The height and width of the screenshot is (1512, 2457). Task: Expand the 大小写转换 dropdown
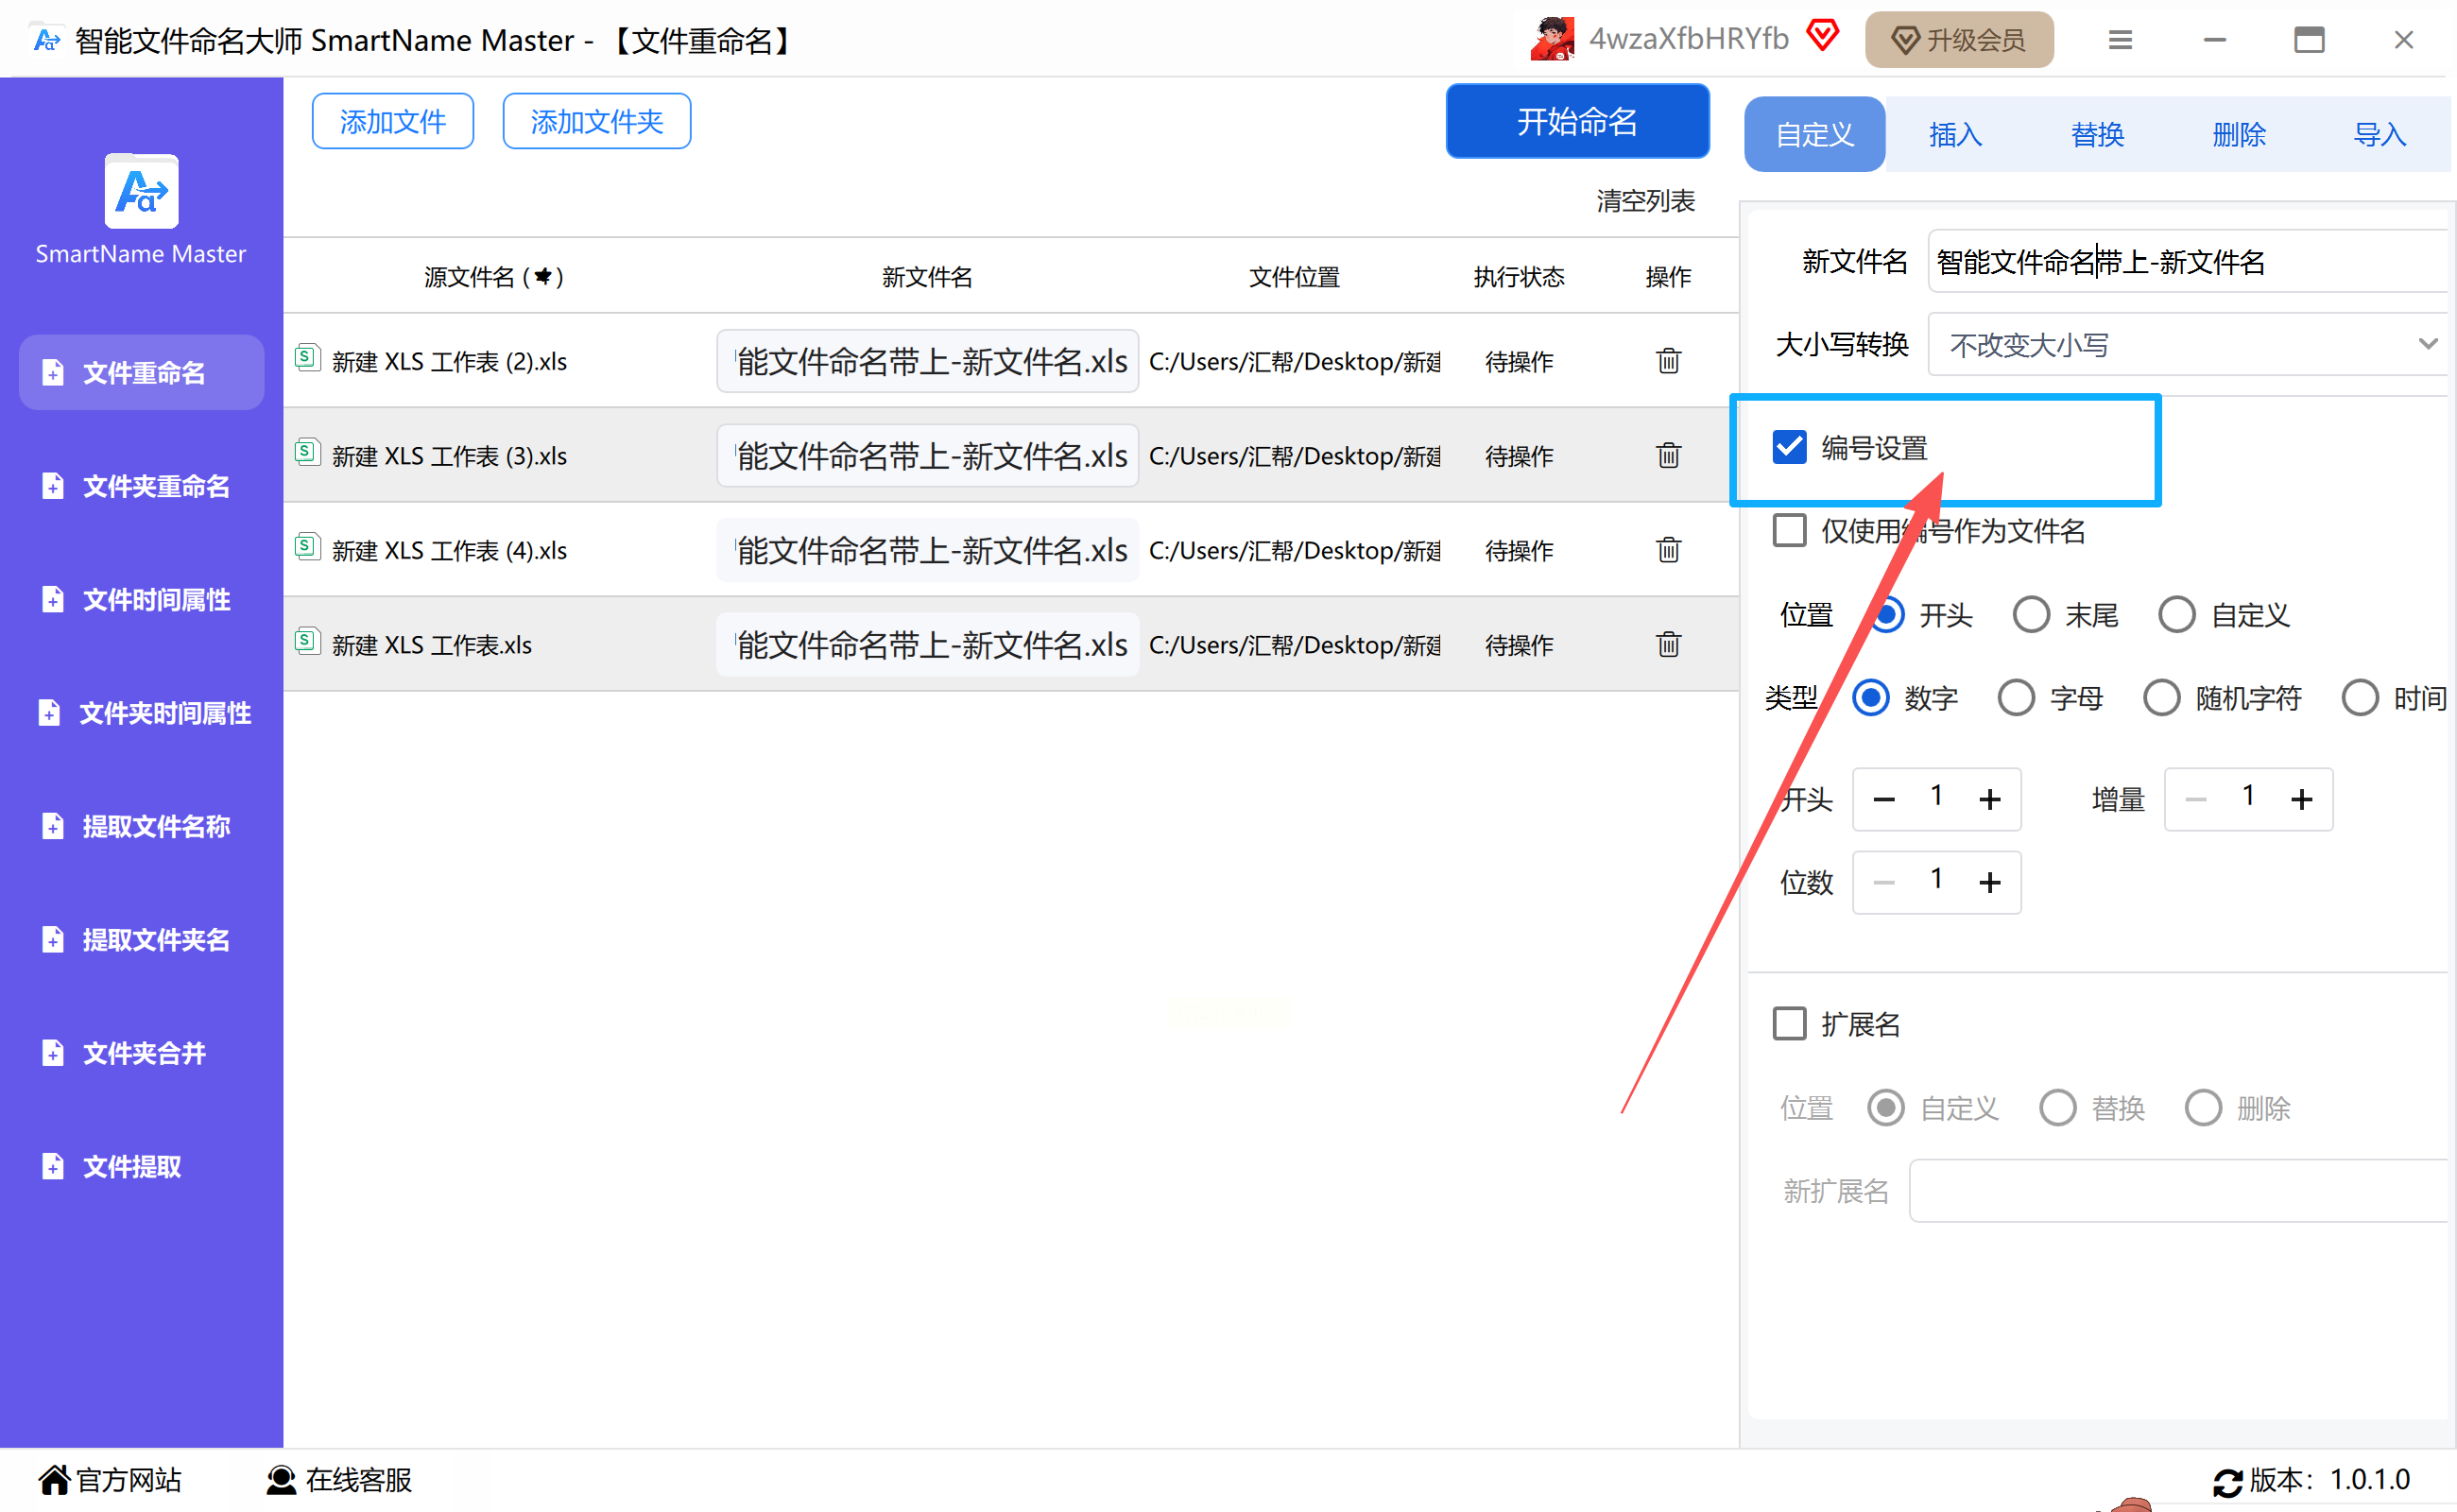point(2187,345)
